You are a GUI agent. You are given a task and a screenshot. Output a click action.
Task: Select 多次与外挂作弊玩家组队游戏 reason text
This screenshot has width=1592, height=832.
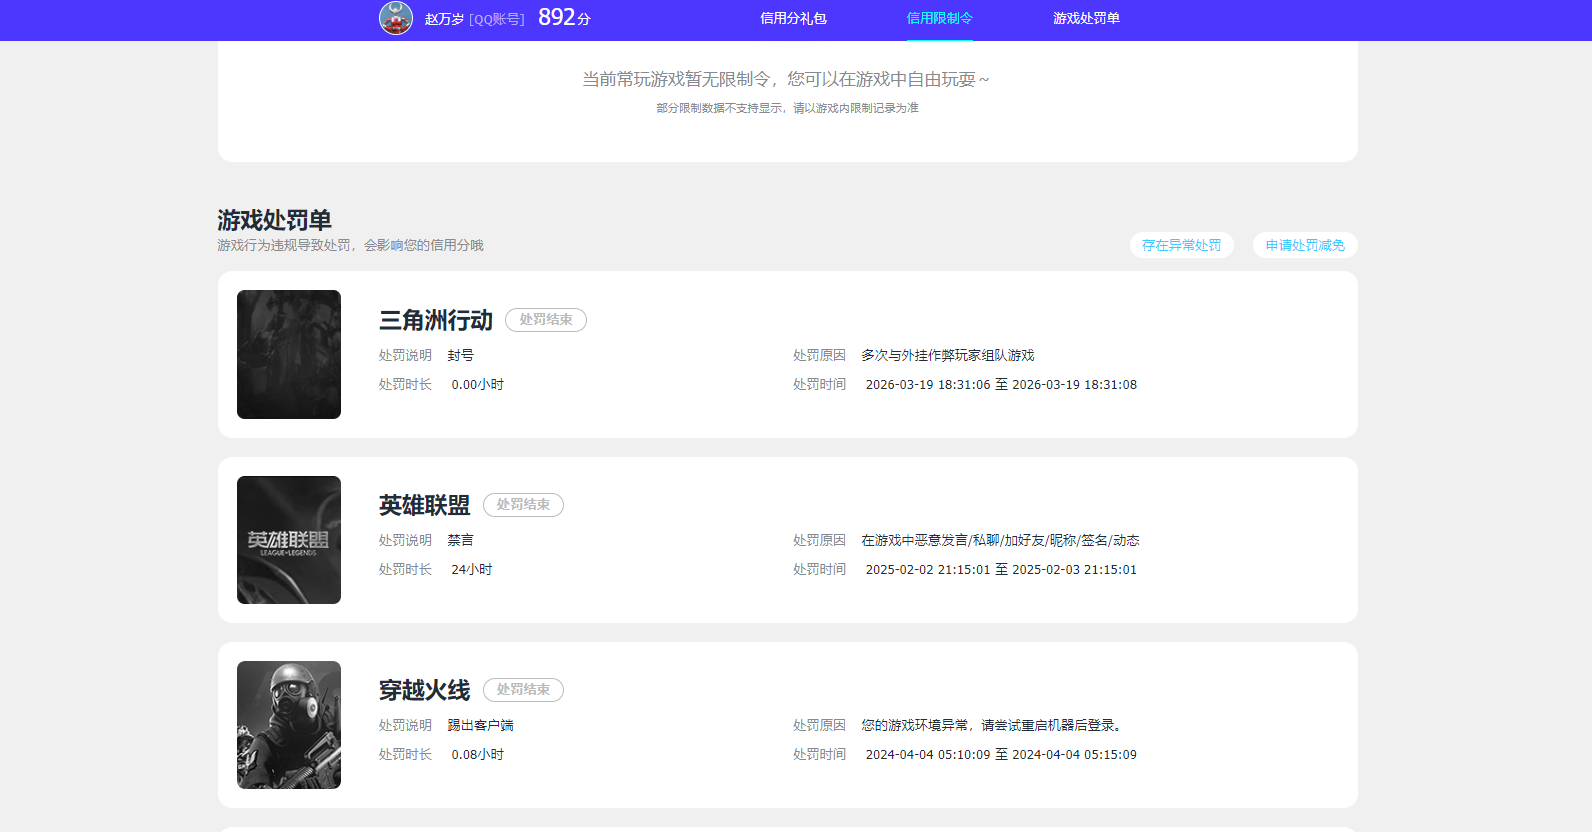948,355
